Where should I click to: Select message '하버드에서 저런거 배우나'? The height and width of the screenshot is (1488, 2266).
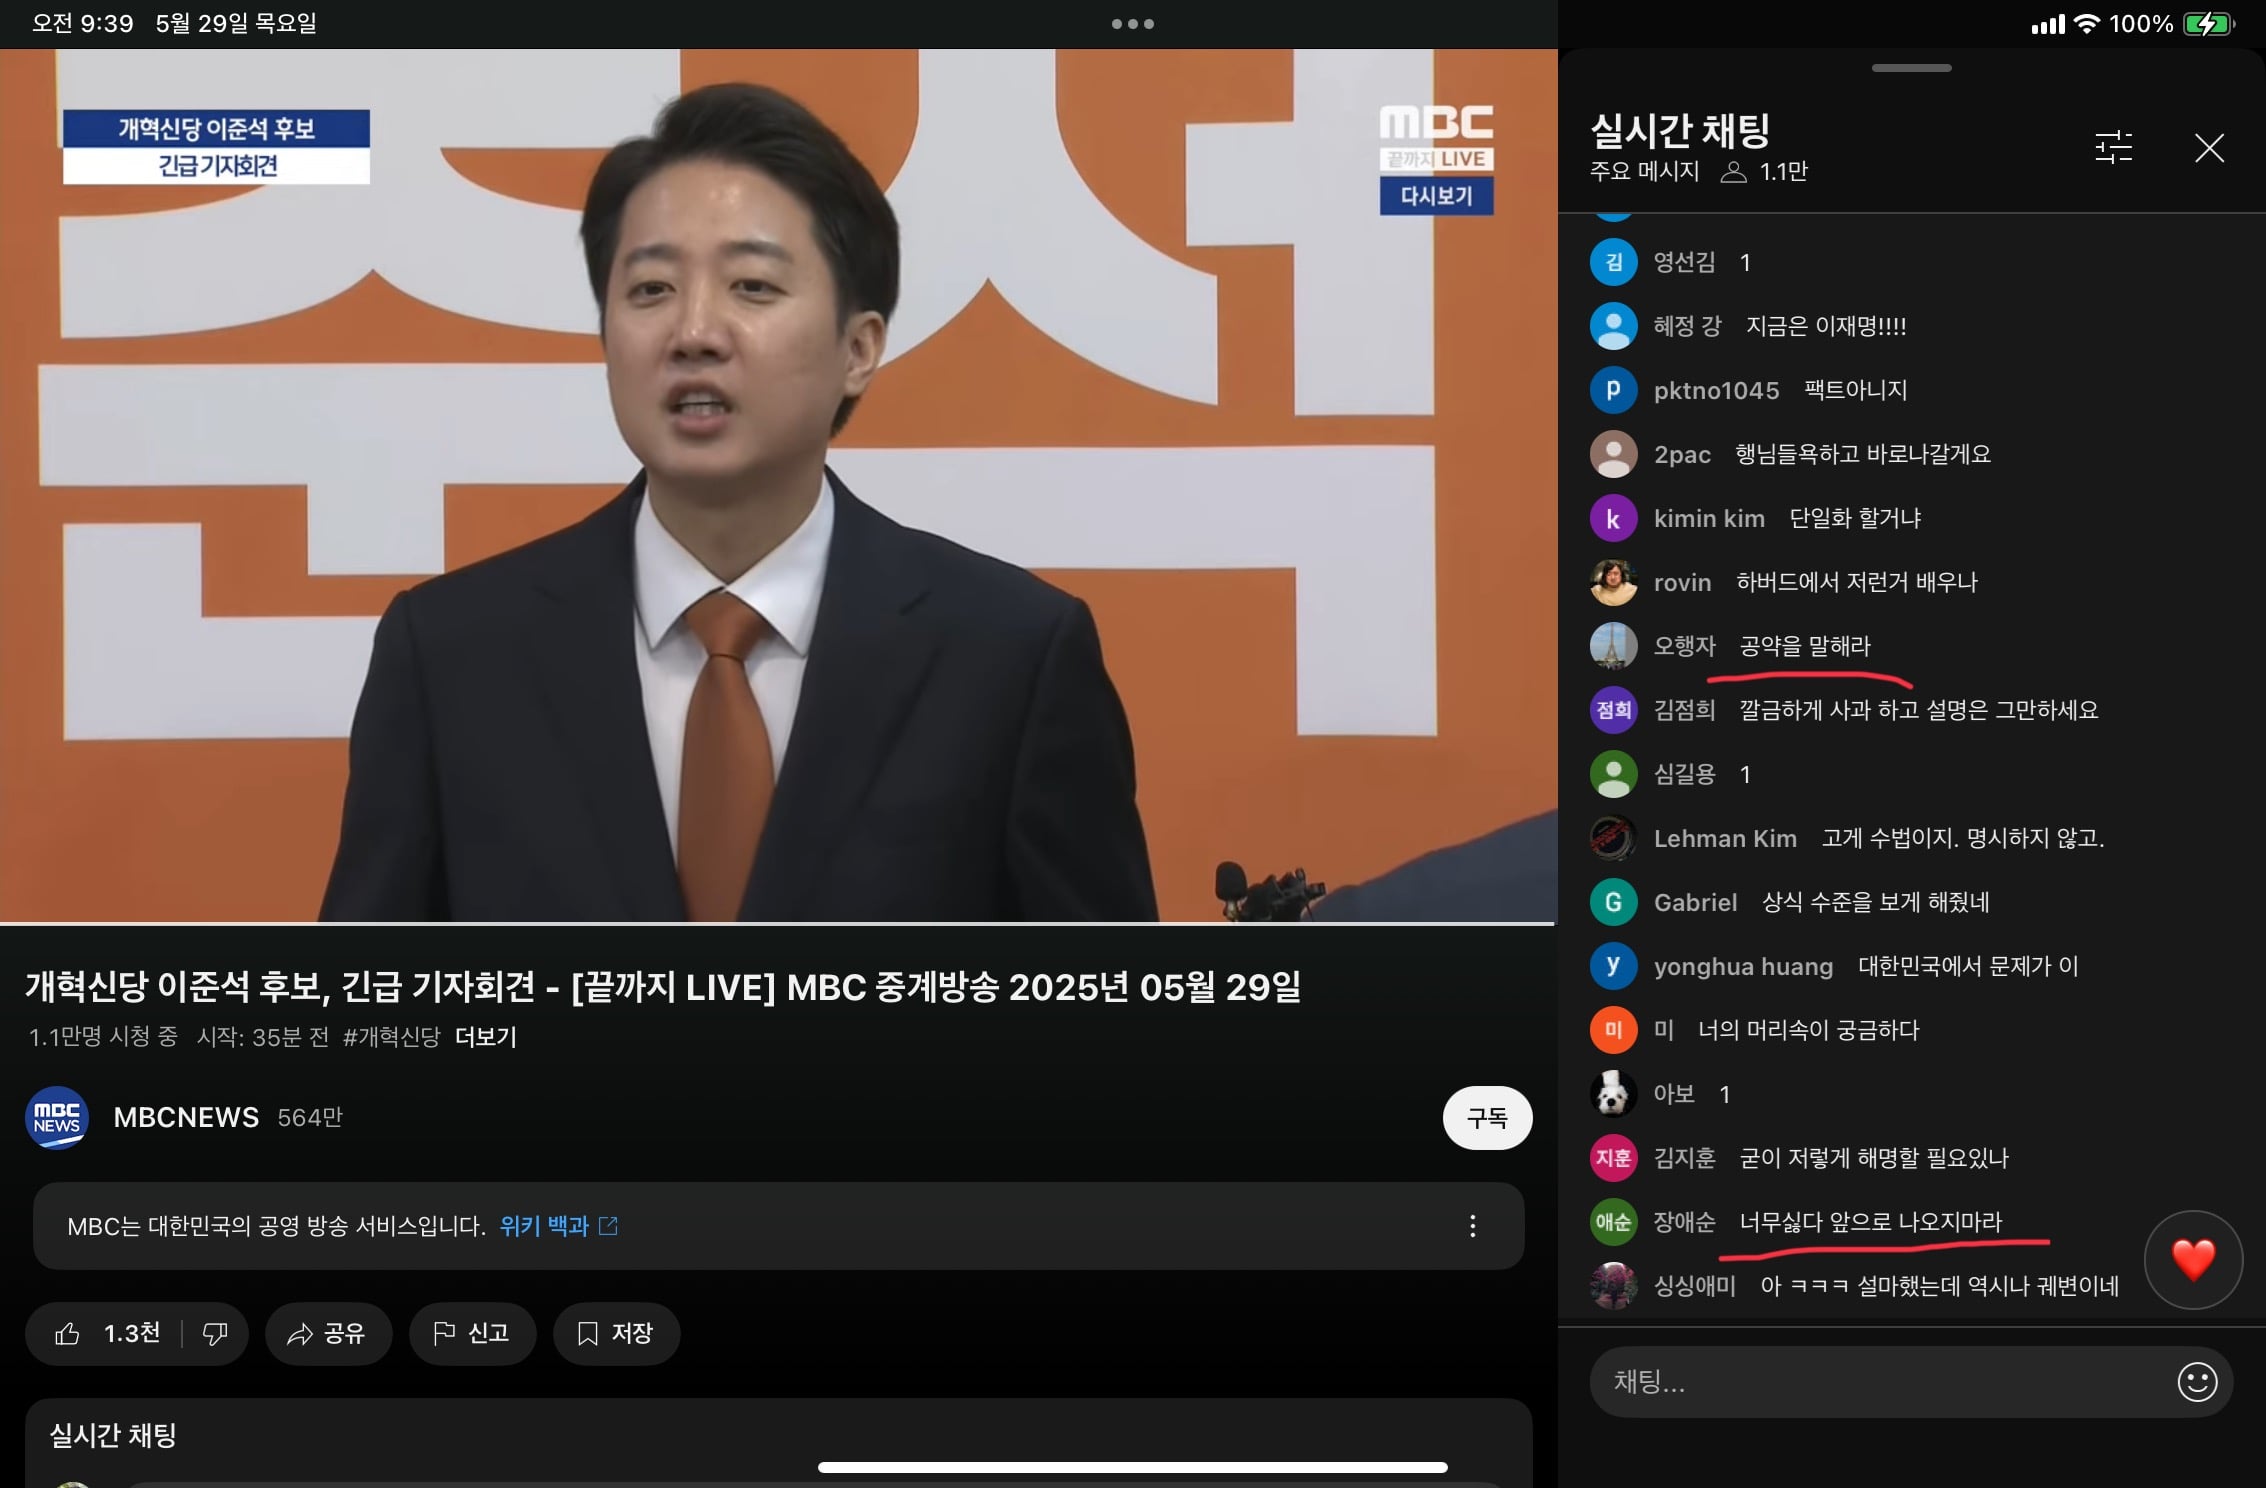pos(1857,582)
